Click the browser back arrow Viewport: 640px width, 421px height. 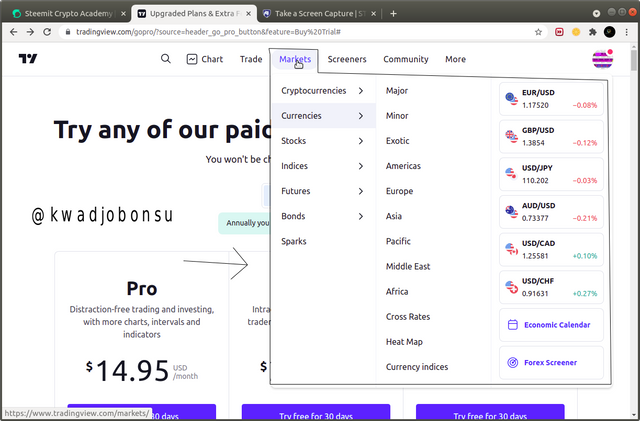pyautogui.click(x=13, y=32)
